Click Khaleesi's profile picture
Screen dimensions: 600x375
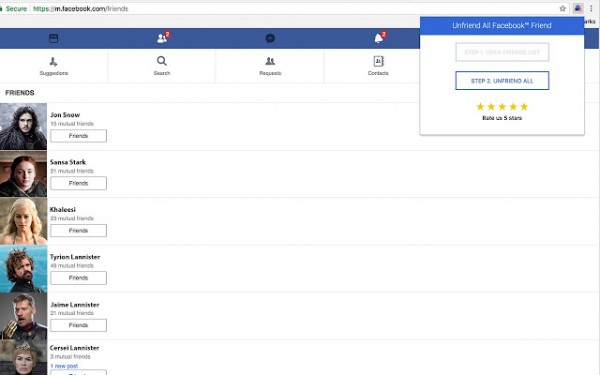pyautogui.click(x=23, y=221)
